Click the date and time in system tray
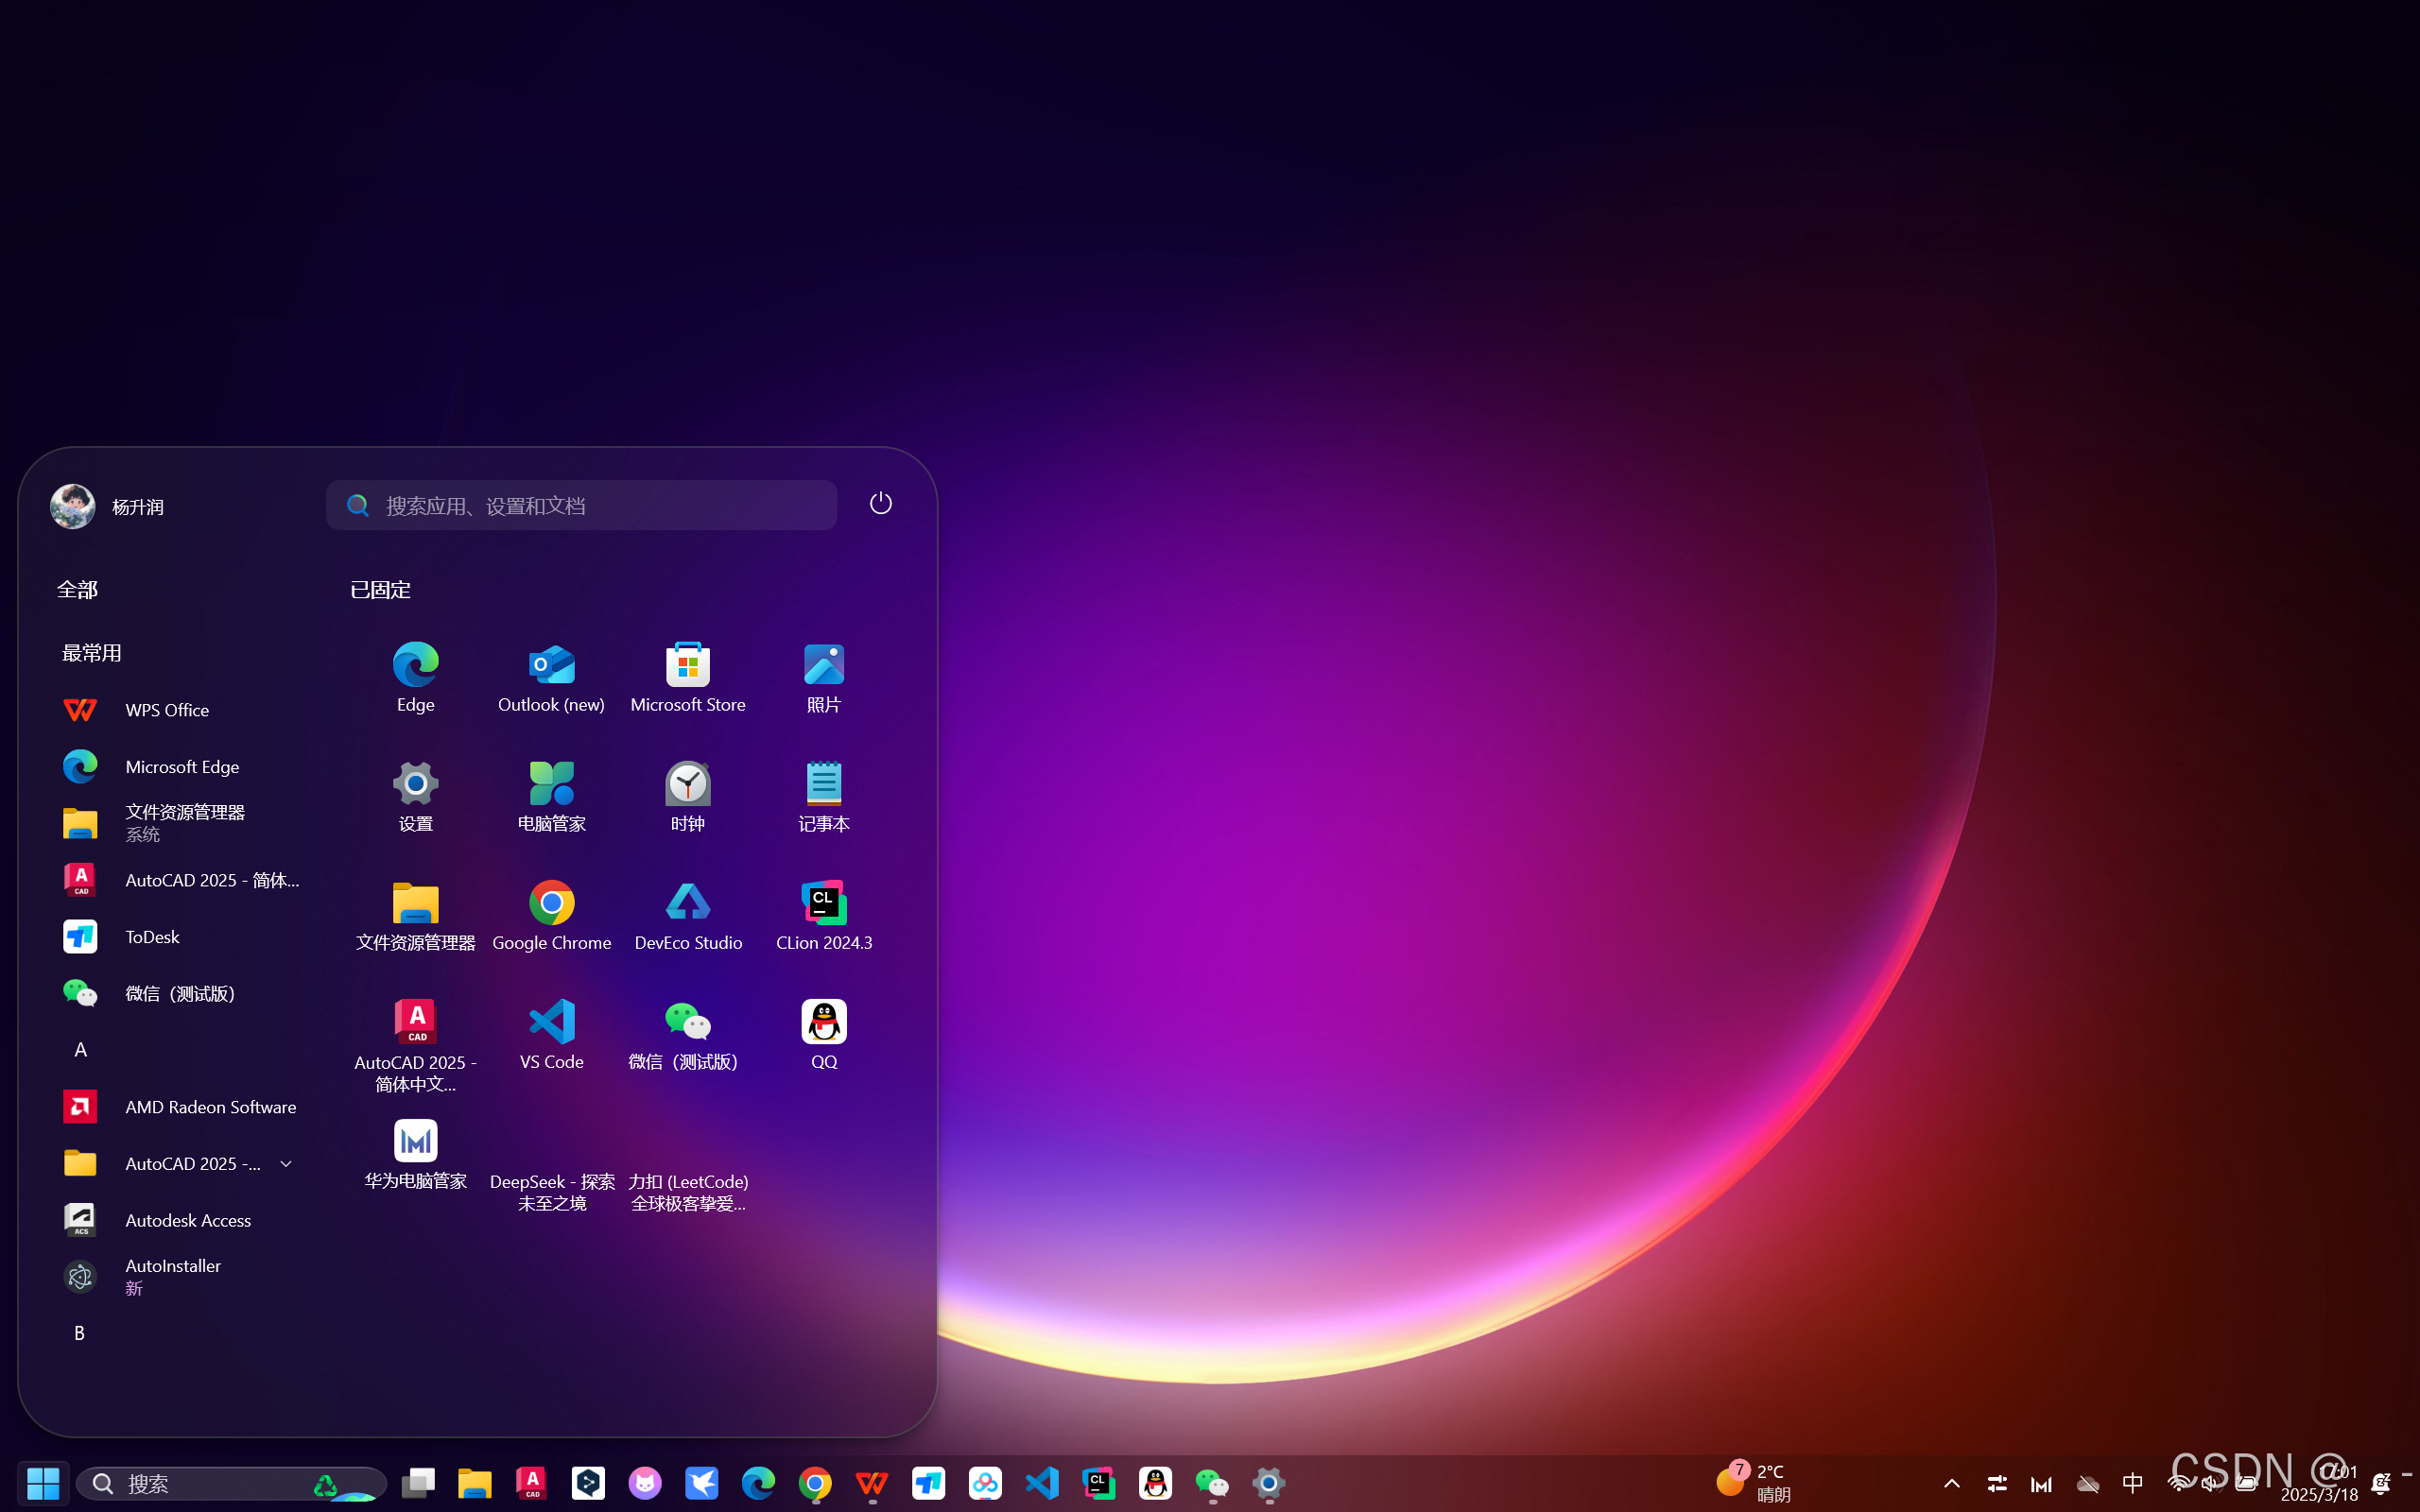Viewport: 2420px width, 1512px height. pyautogui.click(x=2320, y=1482)
